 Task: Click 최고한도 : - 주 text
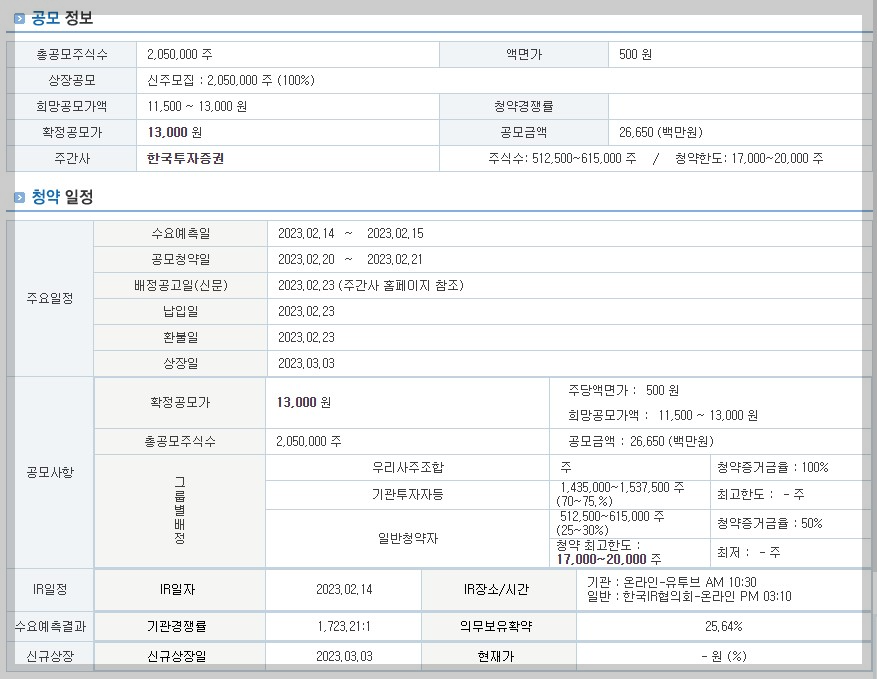(760, 494)
